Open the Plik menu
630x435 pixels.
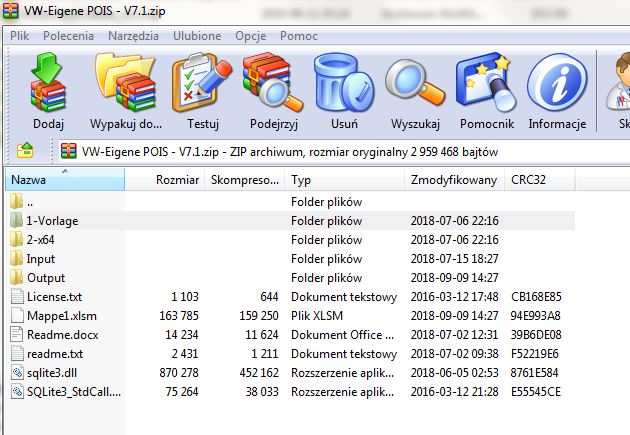coord(19,36)
